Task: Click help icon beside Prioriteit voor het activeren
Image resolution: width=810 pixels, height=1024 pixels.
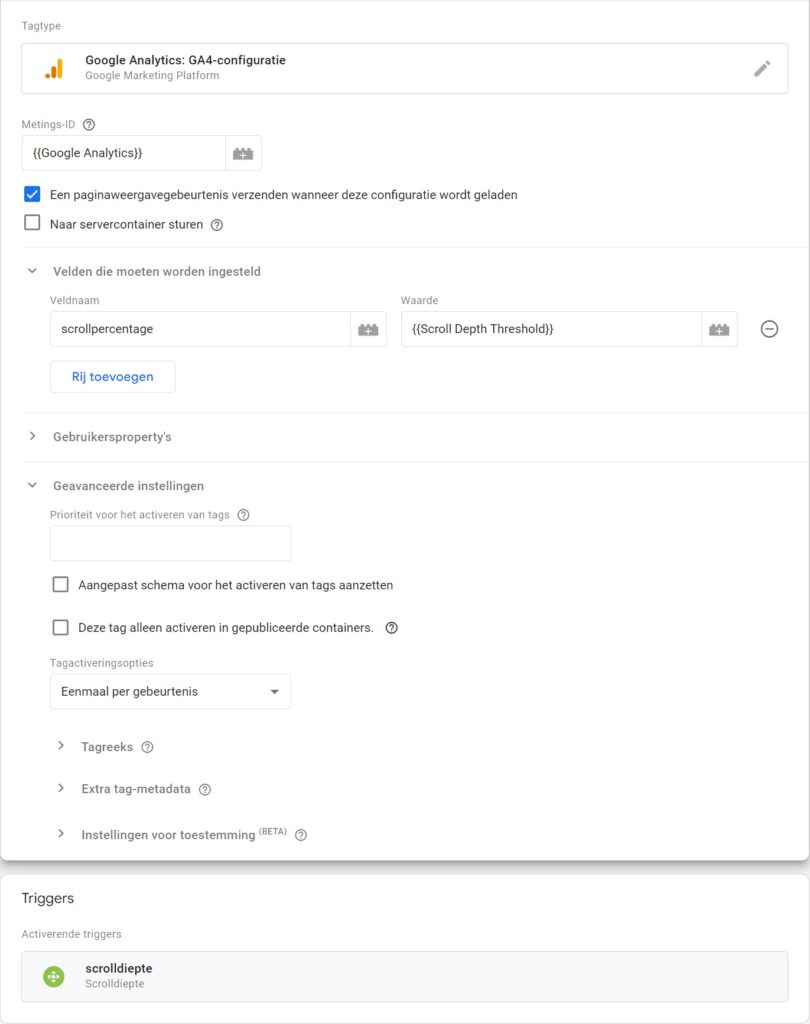Action: pos(244,515)
